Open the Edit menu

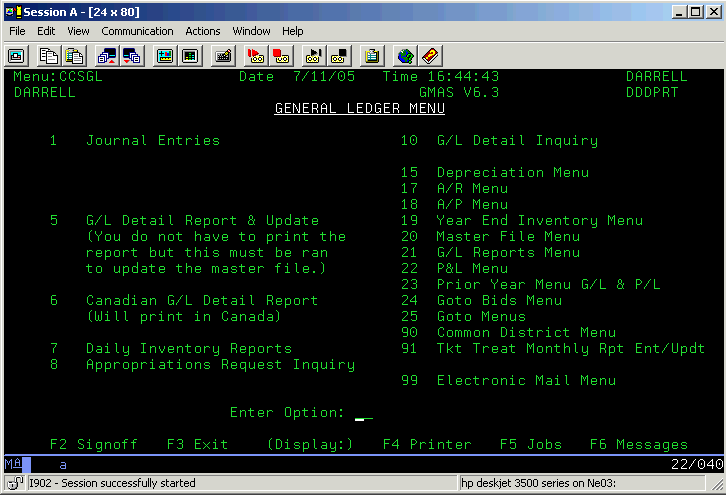(x=46, y=31)
